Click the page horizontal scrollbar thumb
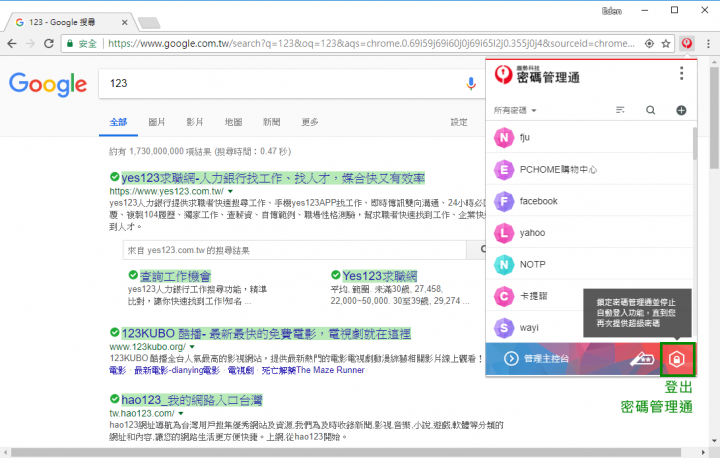The image size is (720, 458). [x=346, y=453]
